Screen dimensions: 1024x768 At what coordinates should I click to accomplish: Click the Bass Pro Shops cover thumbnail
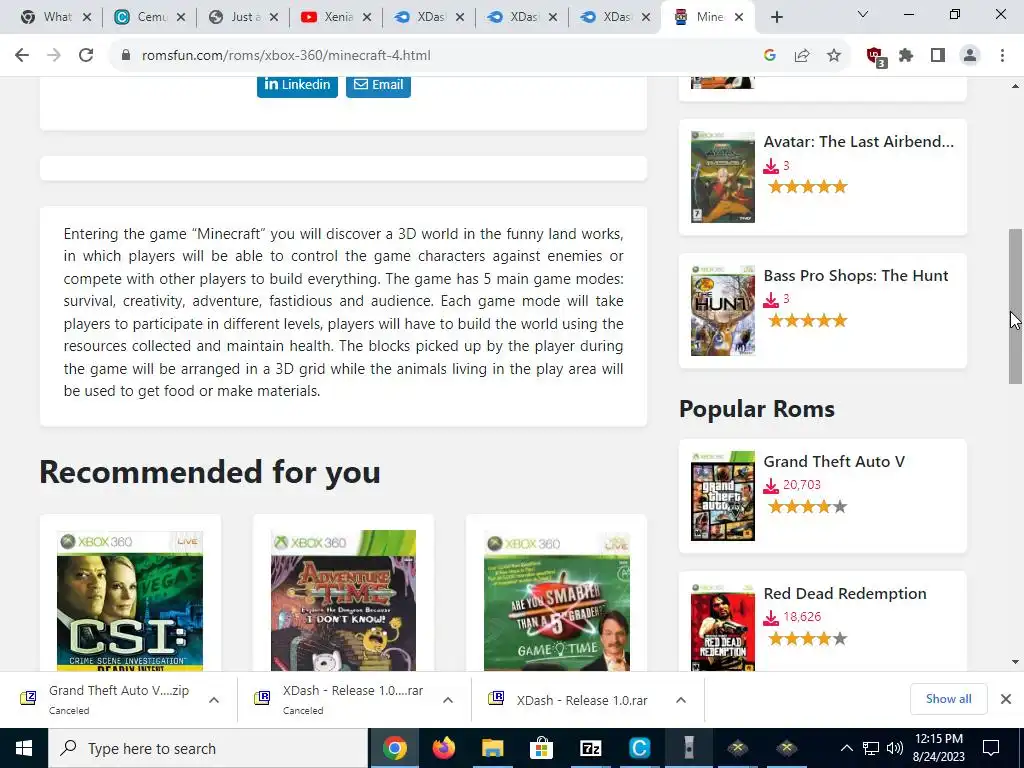[x=723, y=310]
